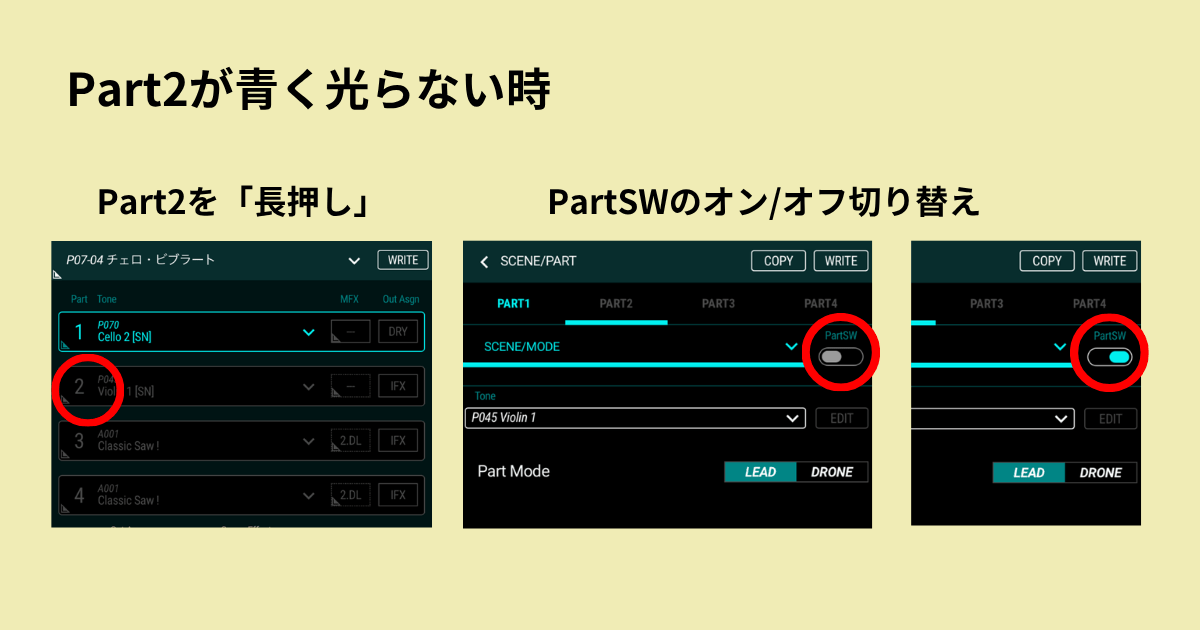The image size is (1200, 630).
Task: Open the tone dropdown arrow in PartSW-on panel
Action: tap(1062, 419)
